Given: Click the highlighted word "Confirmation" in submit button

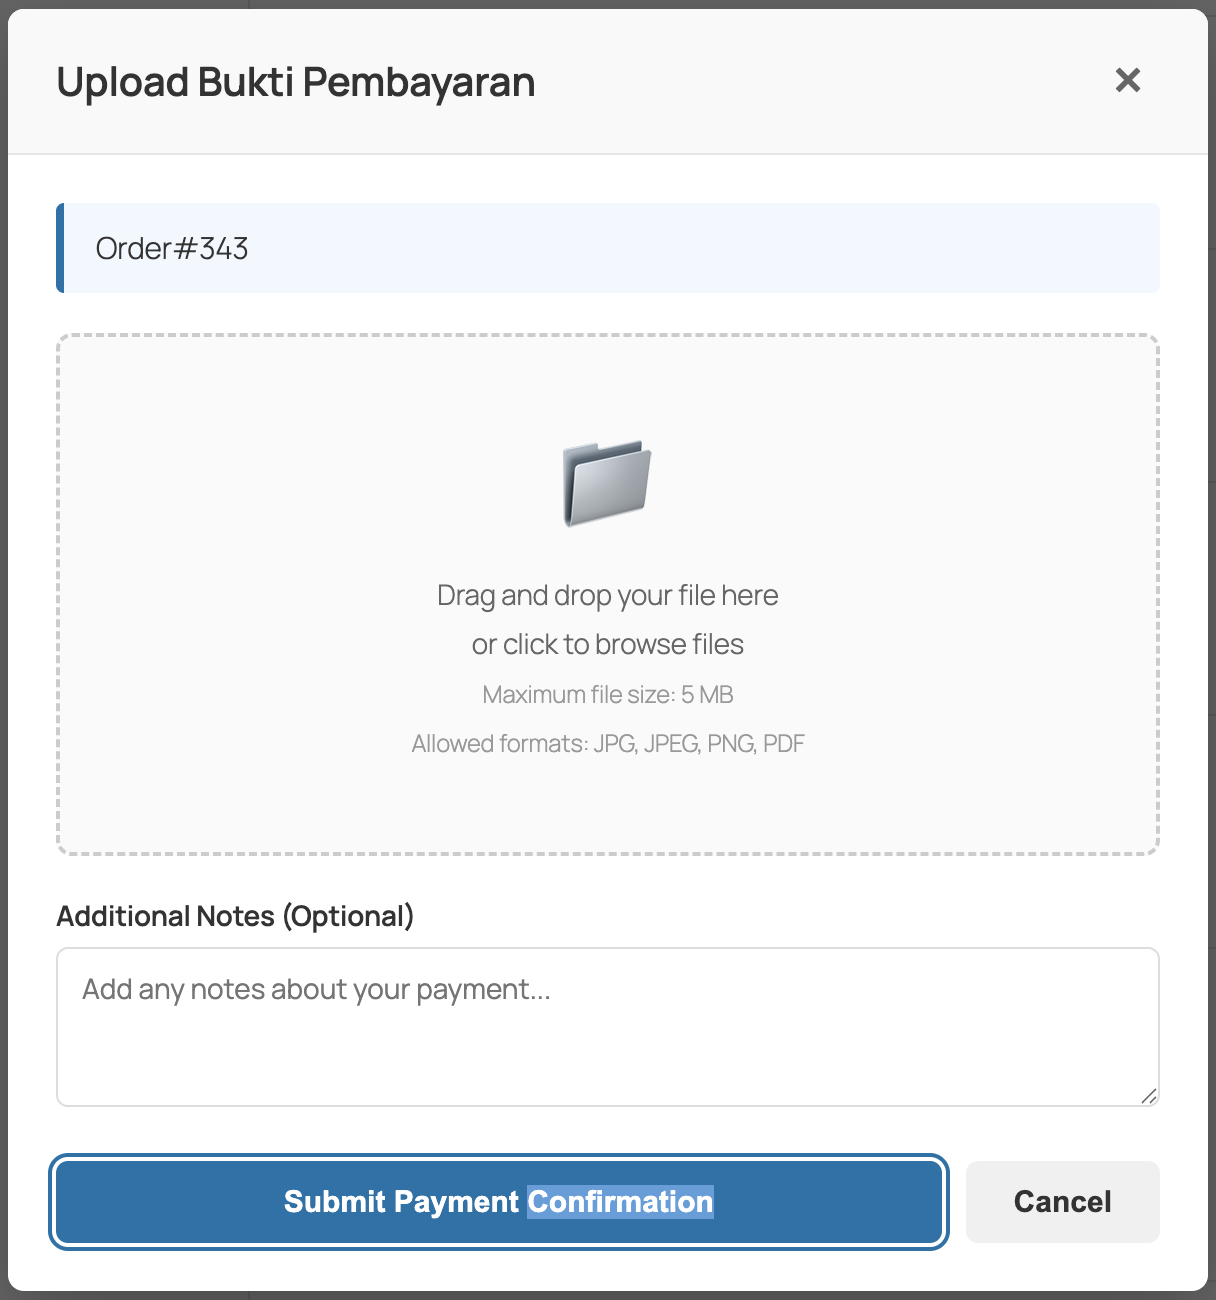Looking at the screenshot, I should pos(620,1201).
